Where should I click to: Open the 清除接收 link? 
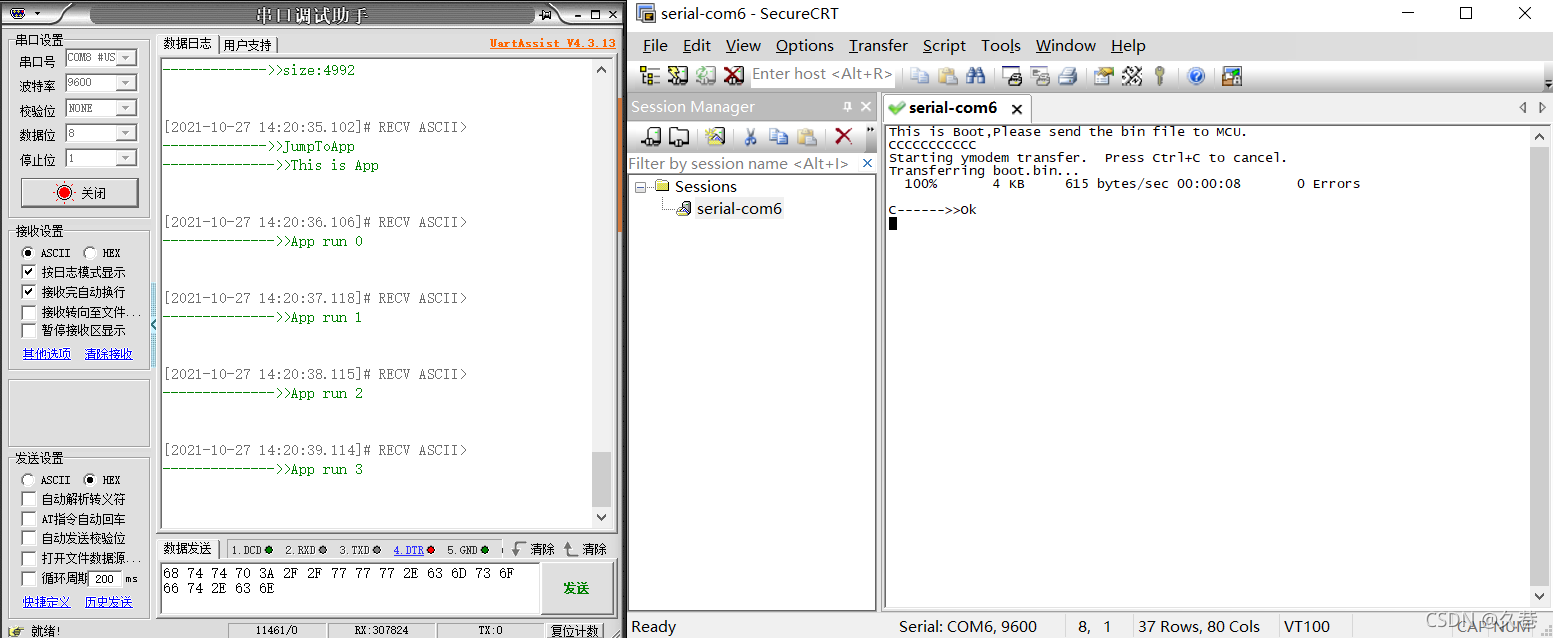point(109,354)
